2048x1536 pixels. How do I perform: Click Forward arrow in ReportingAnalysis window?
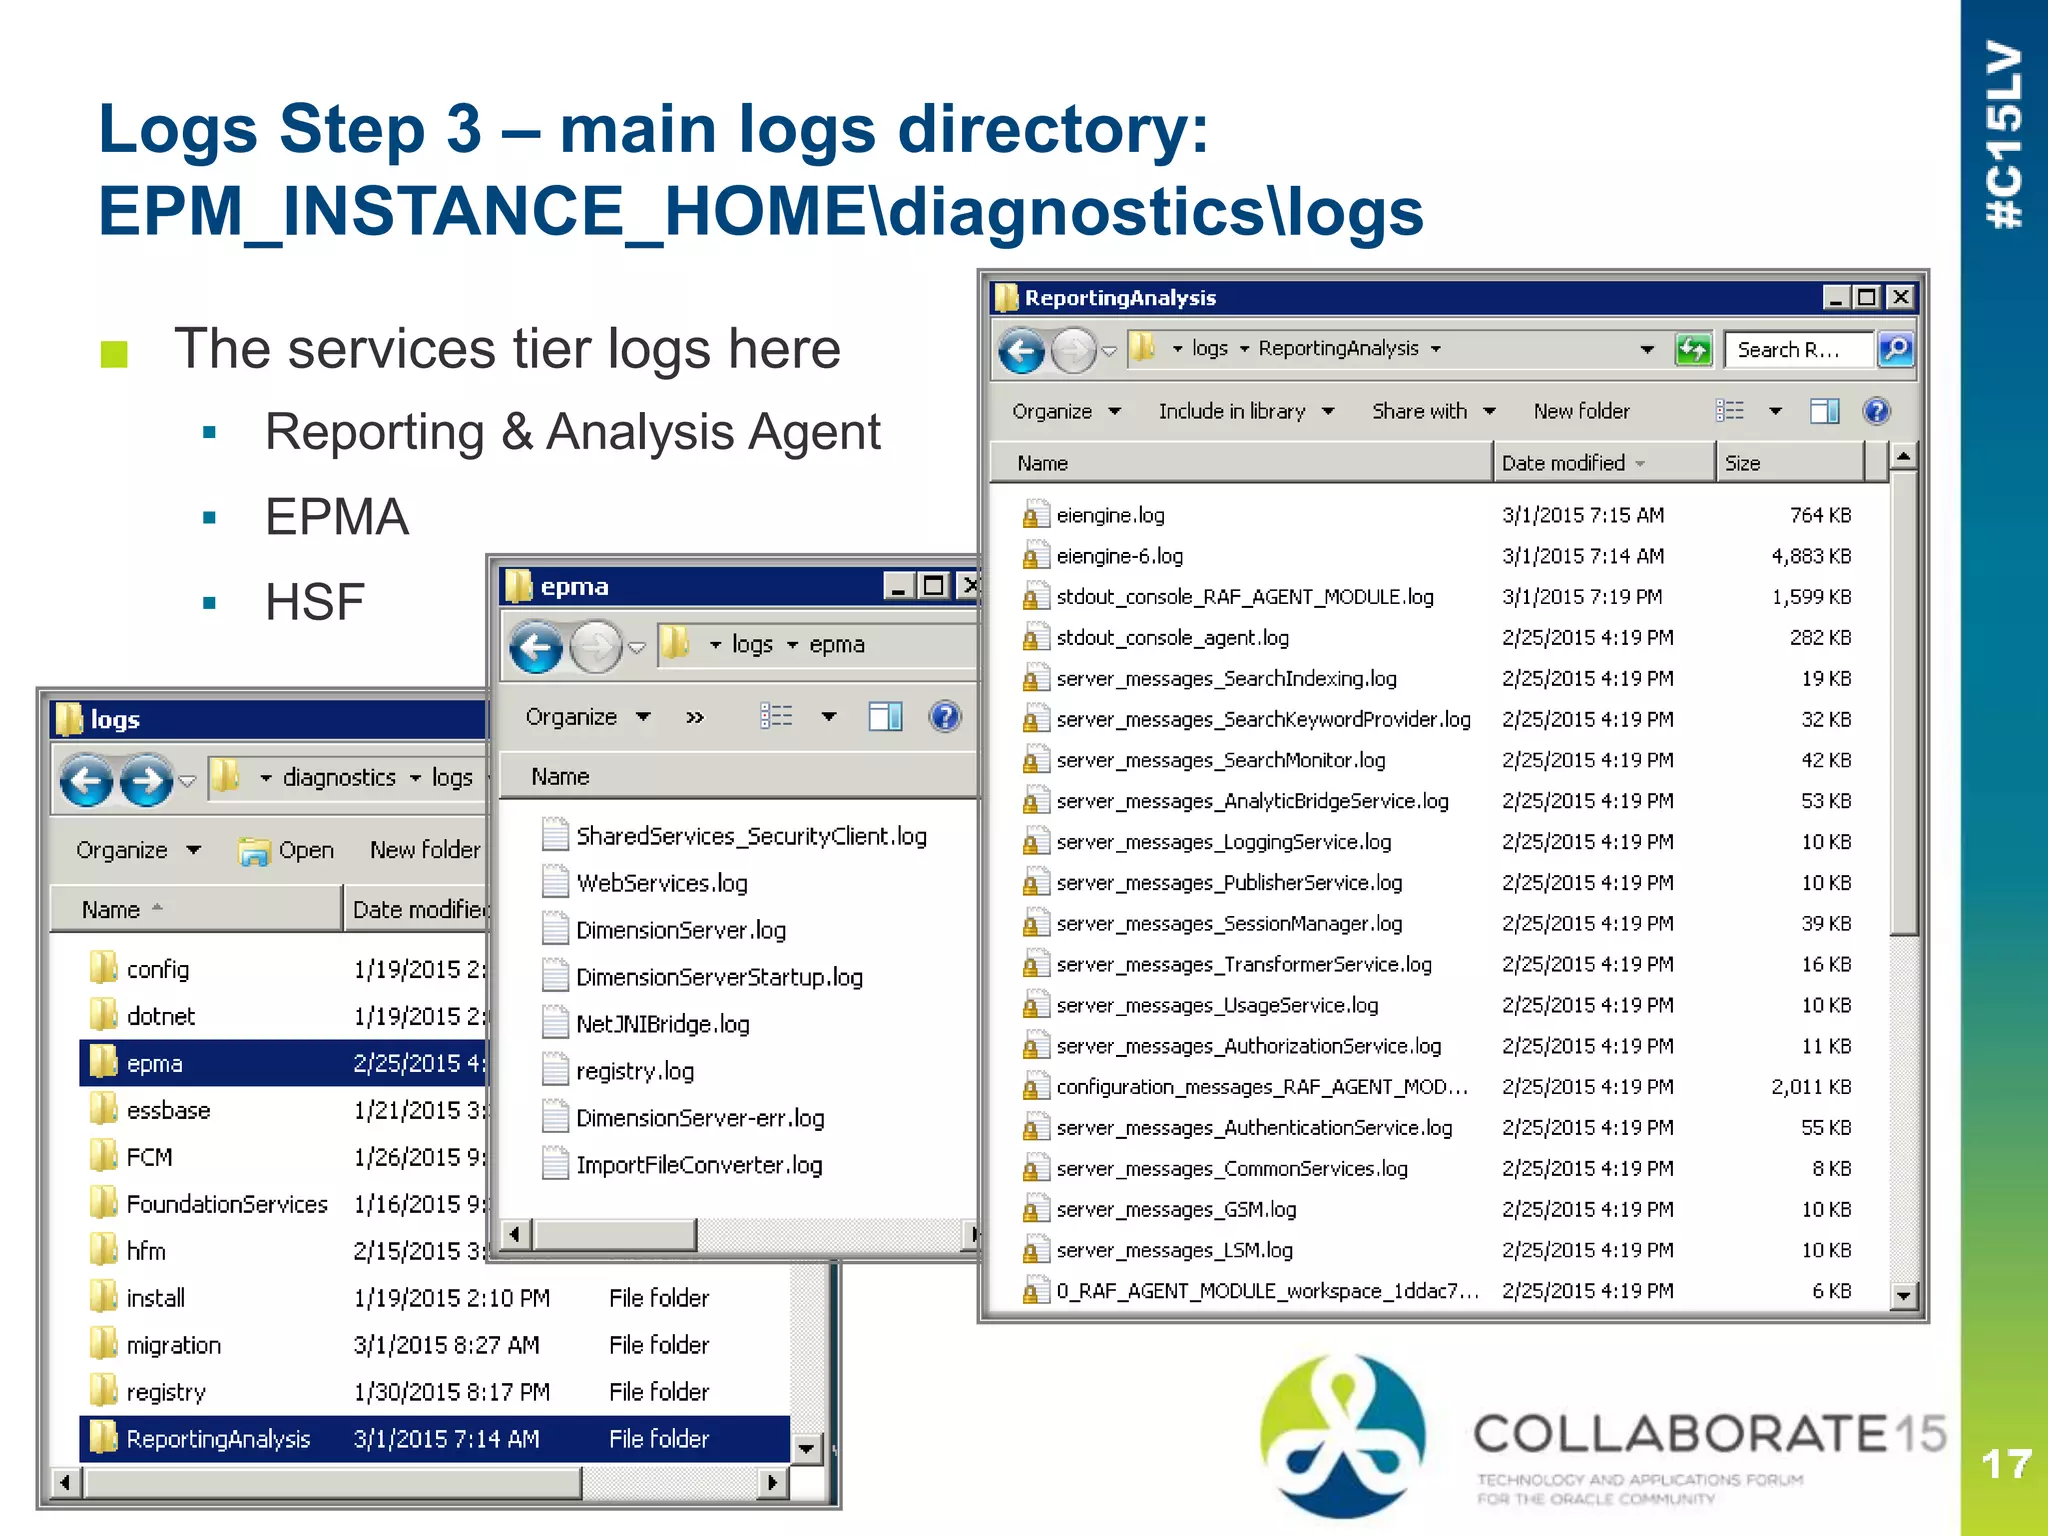tap(1075, 350)
